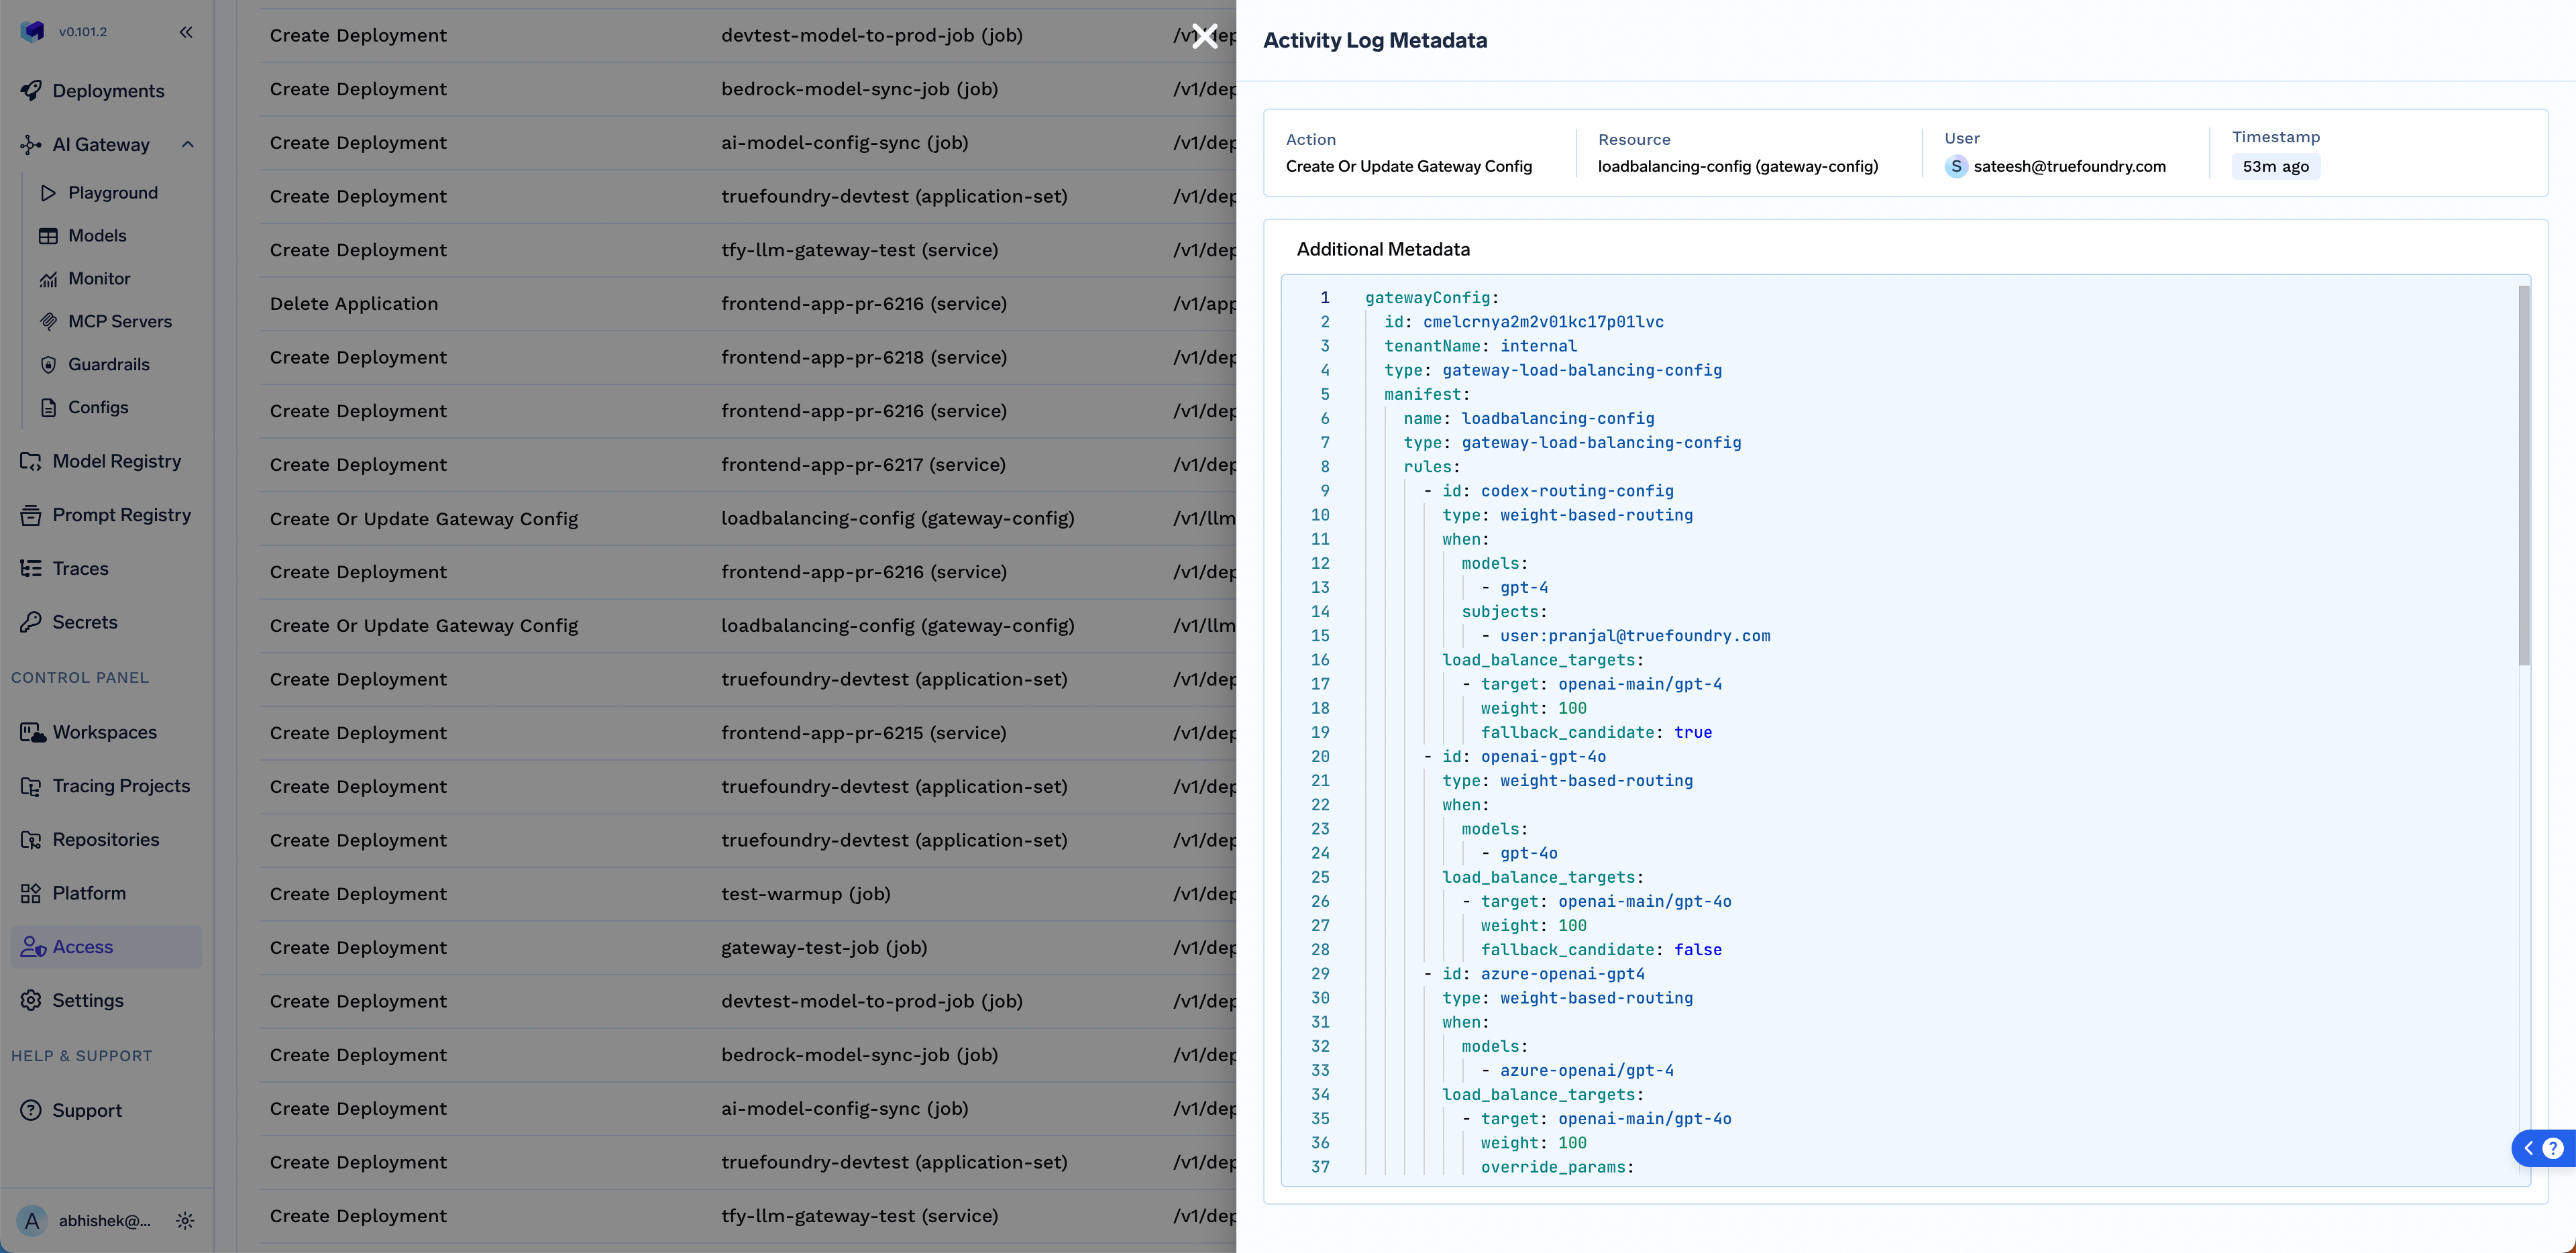
Task: Click code line override_params
Action: click(1557, 1167)
